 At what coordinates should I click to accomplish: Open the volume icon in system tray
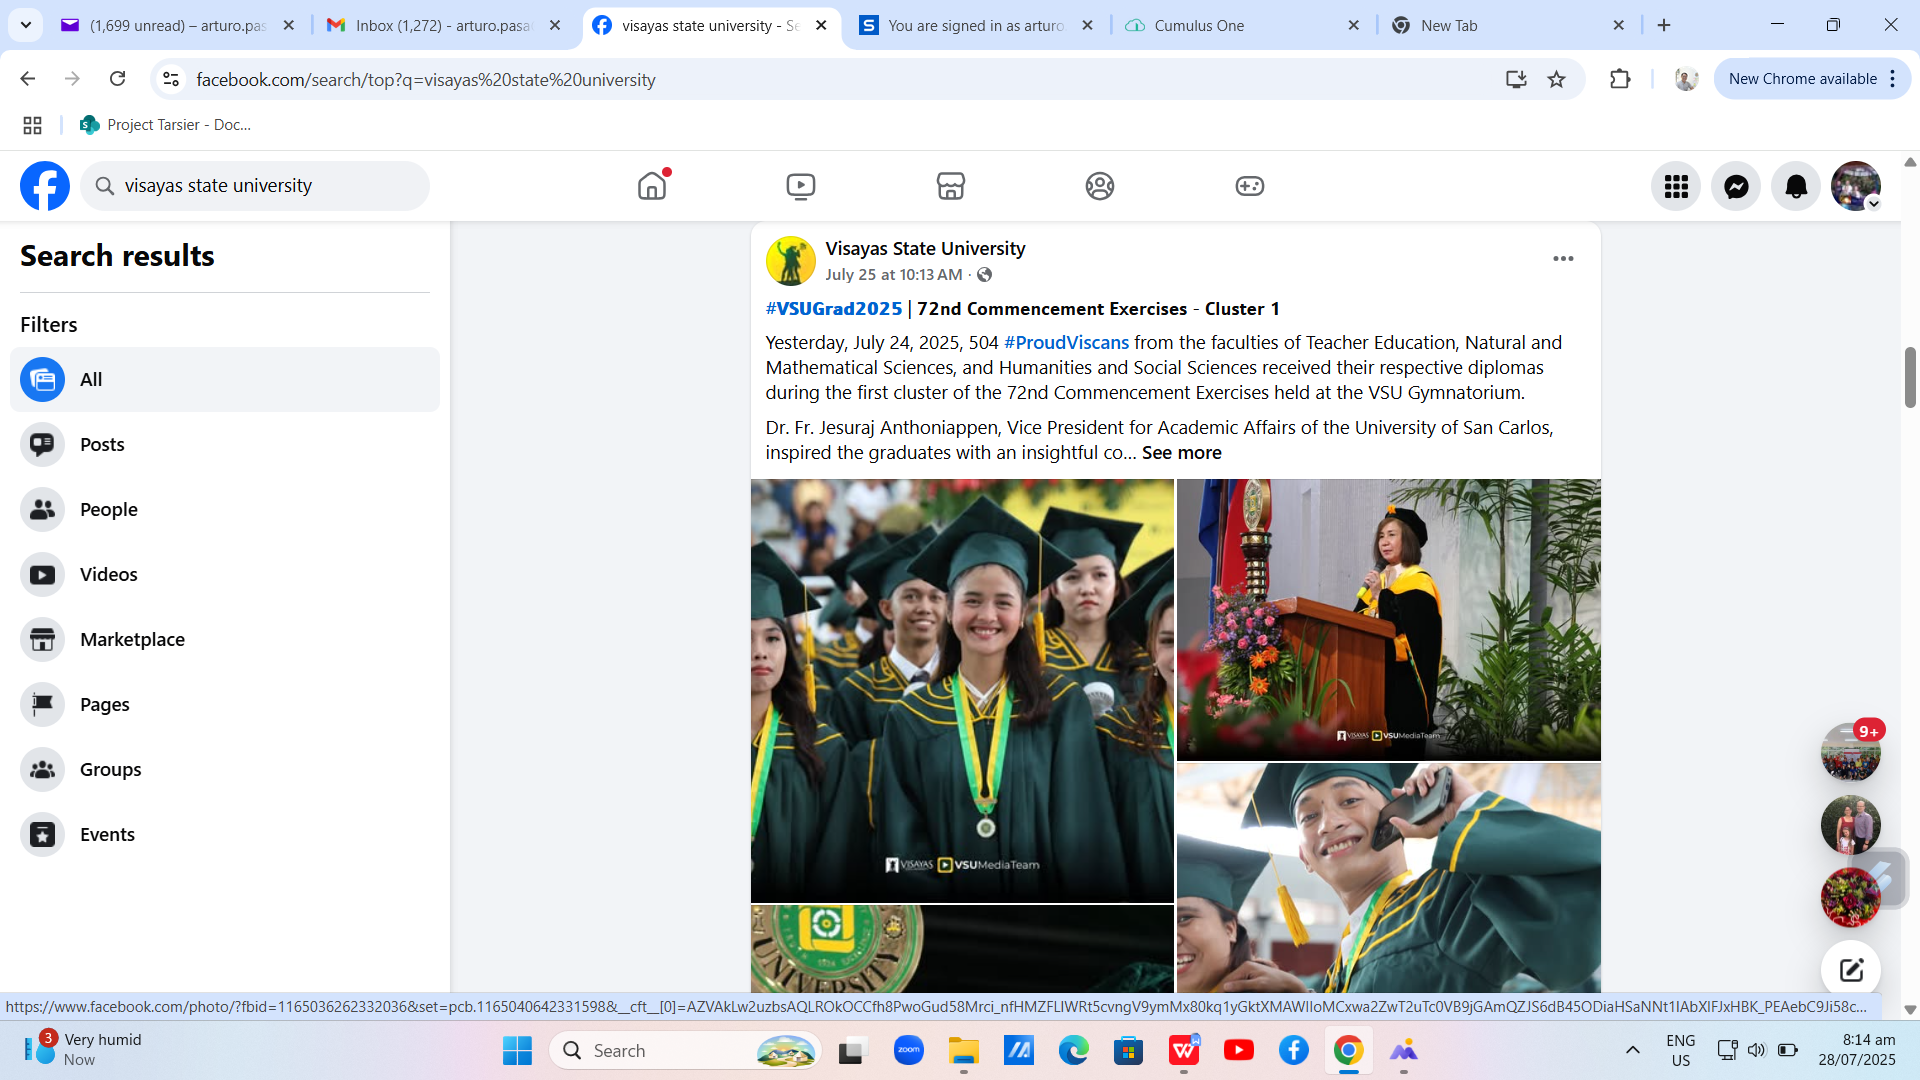pyautogui.click(x=1756, y=1050)
